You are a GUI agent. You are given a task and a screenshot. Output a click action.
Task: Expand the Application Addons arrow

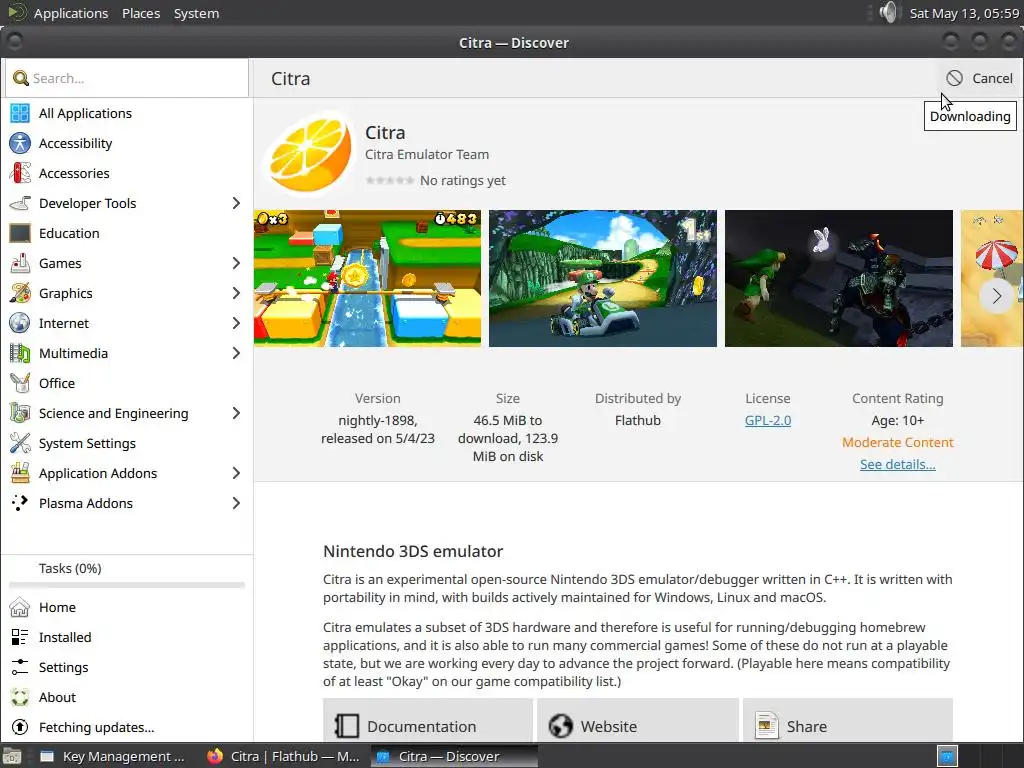click(236, 473)
